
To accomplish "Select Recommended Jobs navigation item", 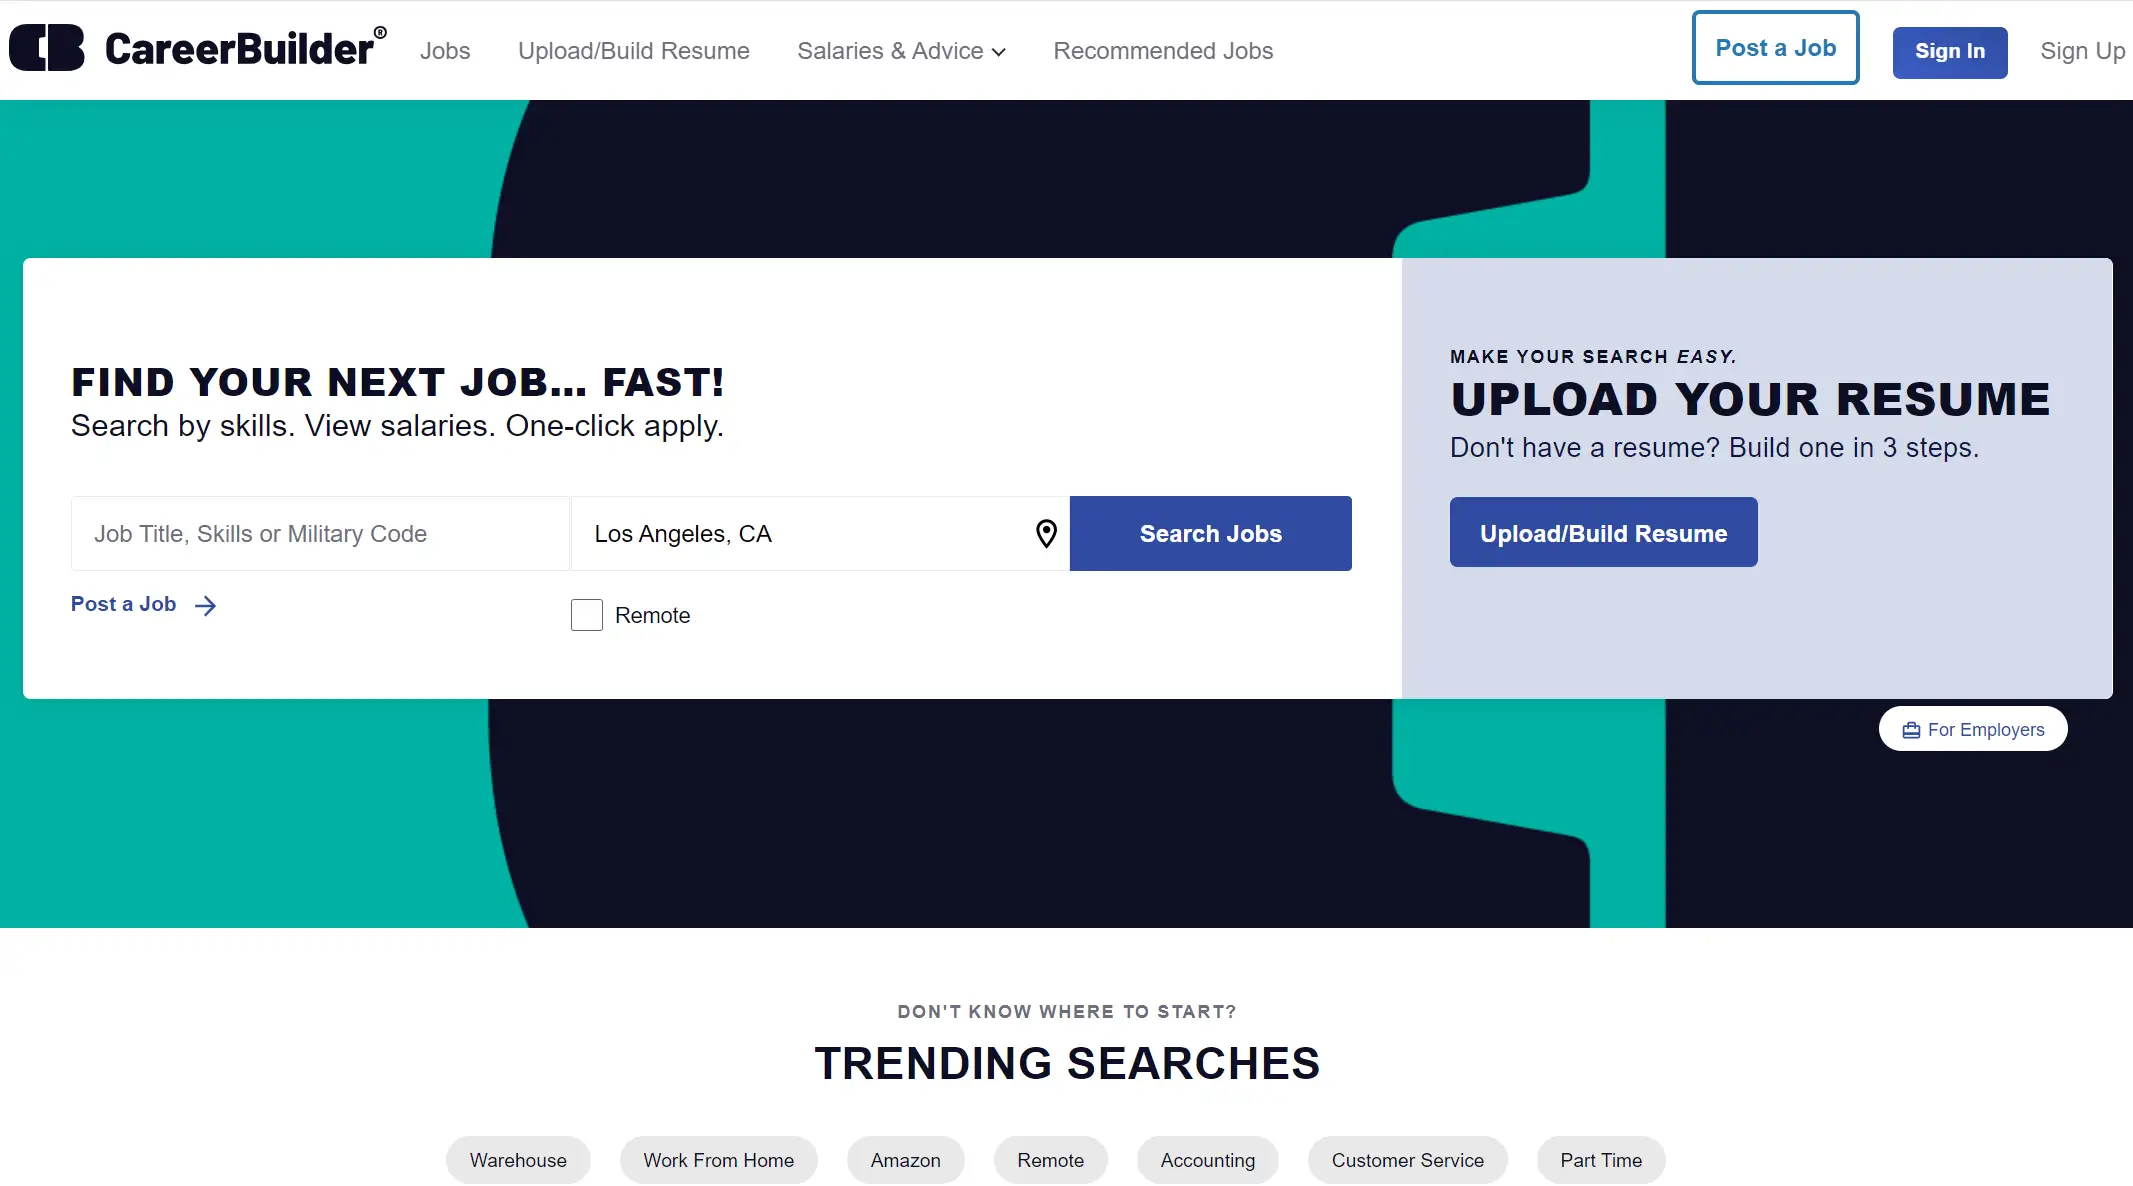I will coord(1162,50).
